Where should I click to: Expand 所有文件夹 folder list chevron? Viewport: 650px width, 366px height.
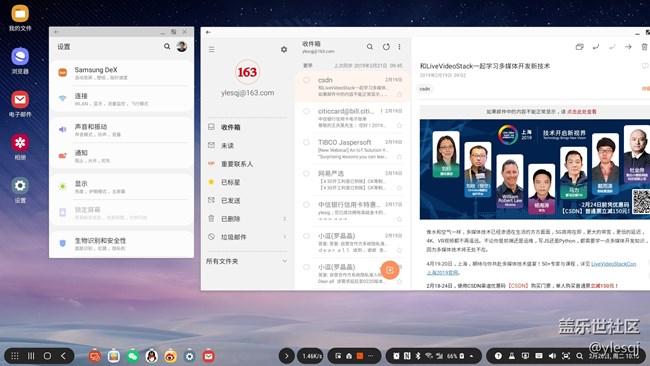(284, 261)
